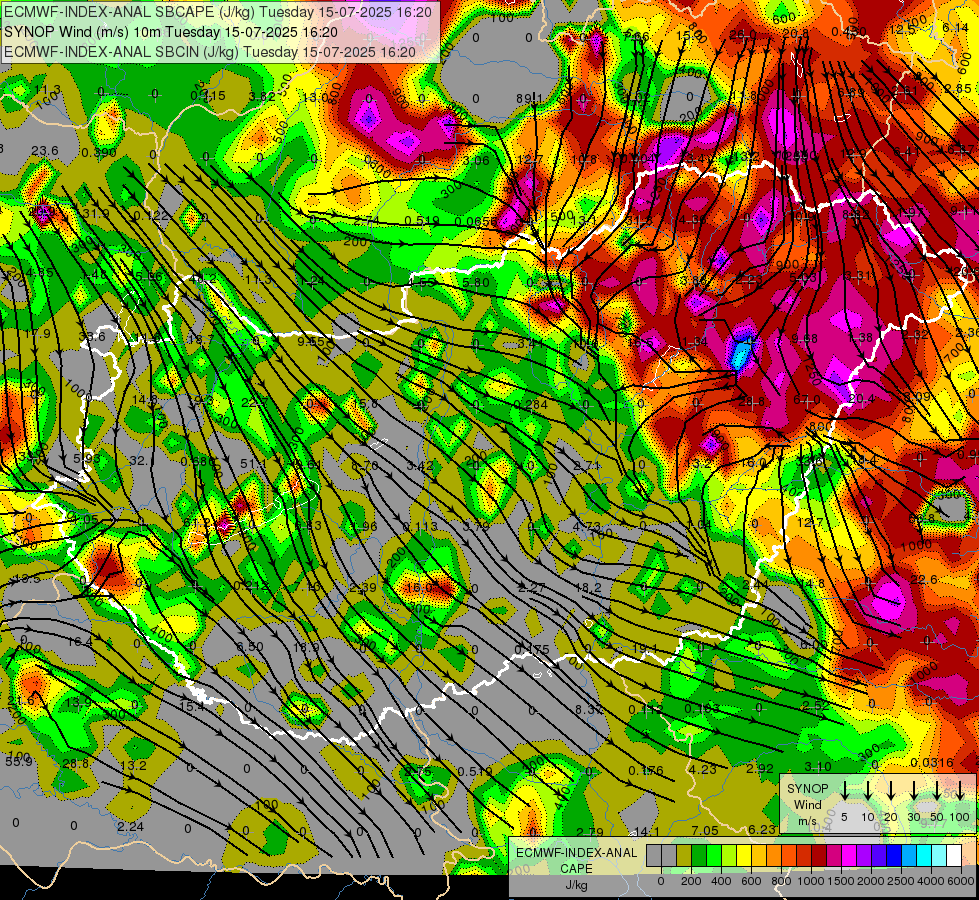Click the 18.2 value on the map
Image resolution: width=979 pixels, height=900 pixels.
coord(588,587)
